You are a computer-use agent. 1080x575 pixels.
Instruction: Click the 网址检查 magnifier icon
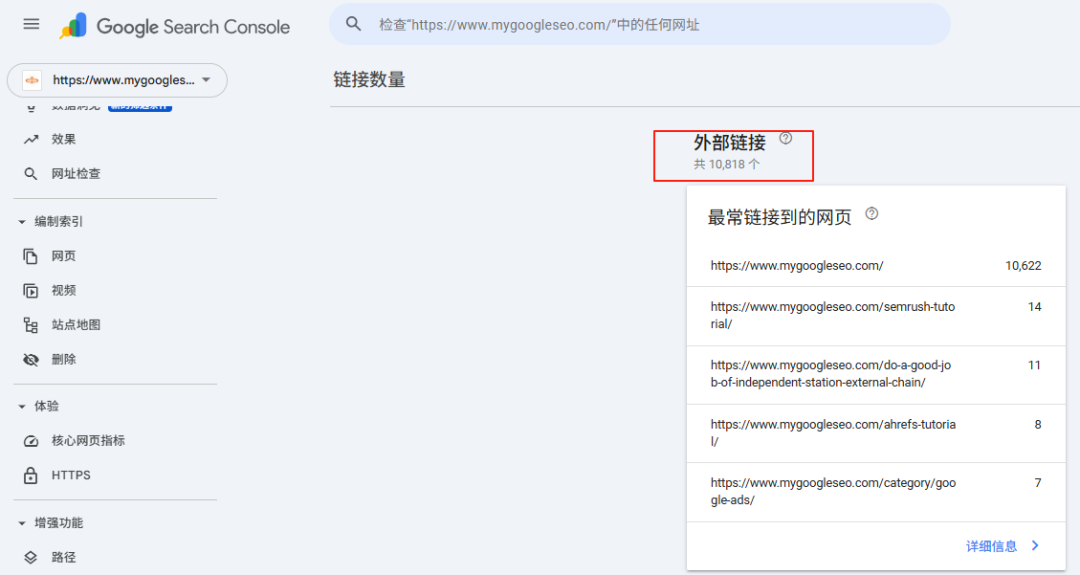point(30,174)
